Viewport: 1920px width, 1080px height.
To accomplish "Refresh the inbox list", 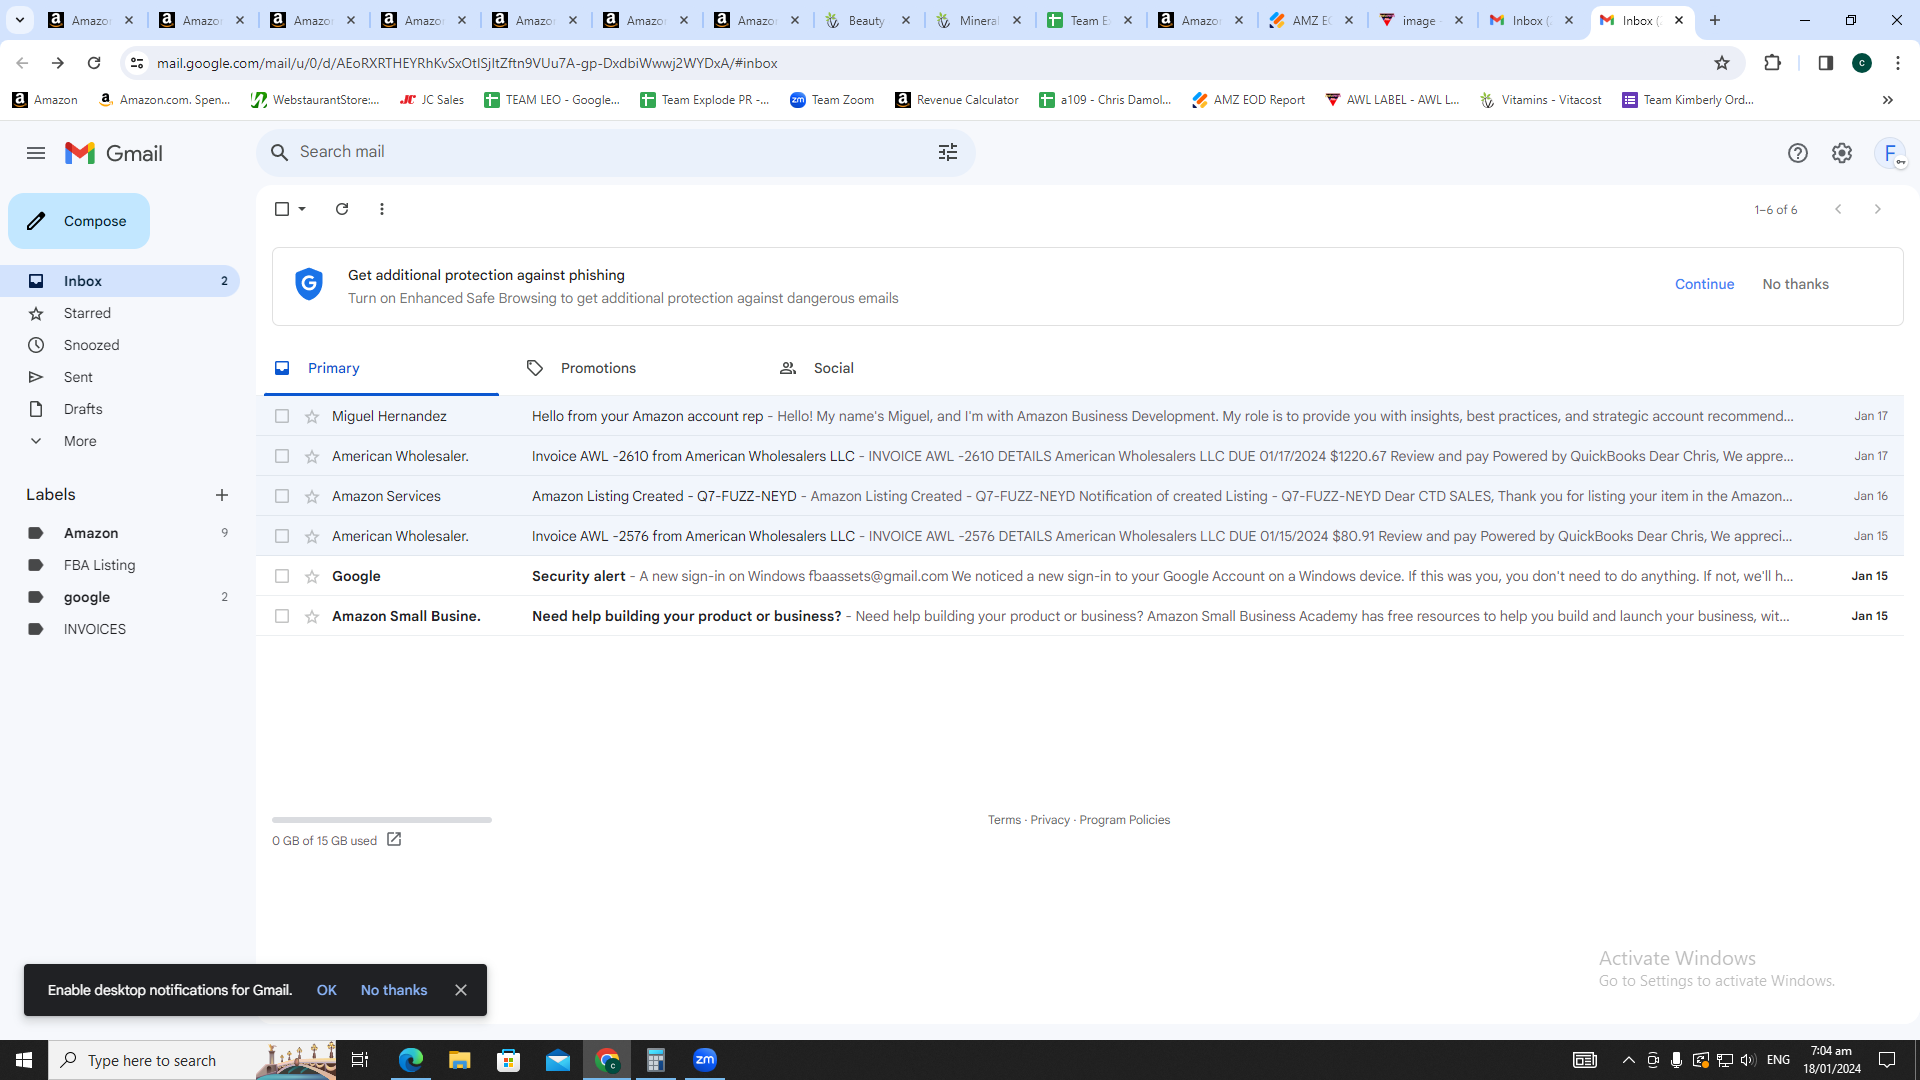I will tap(342, 209).
